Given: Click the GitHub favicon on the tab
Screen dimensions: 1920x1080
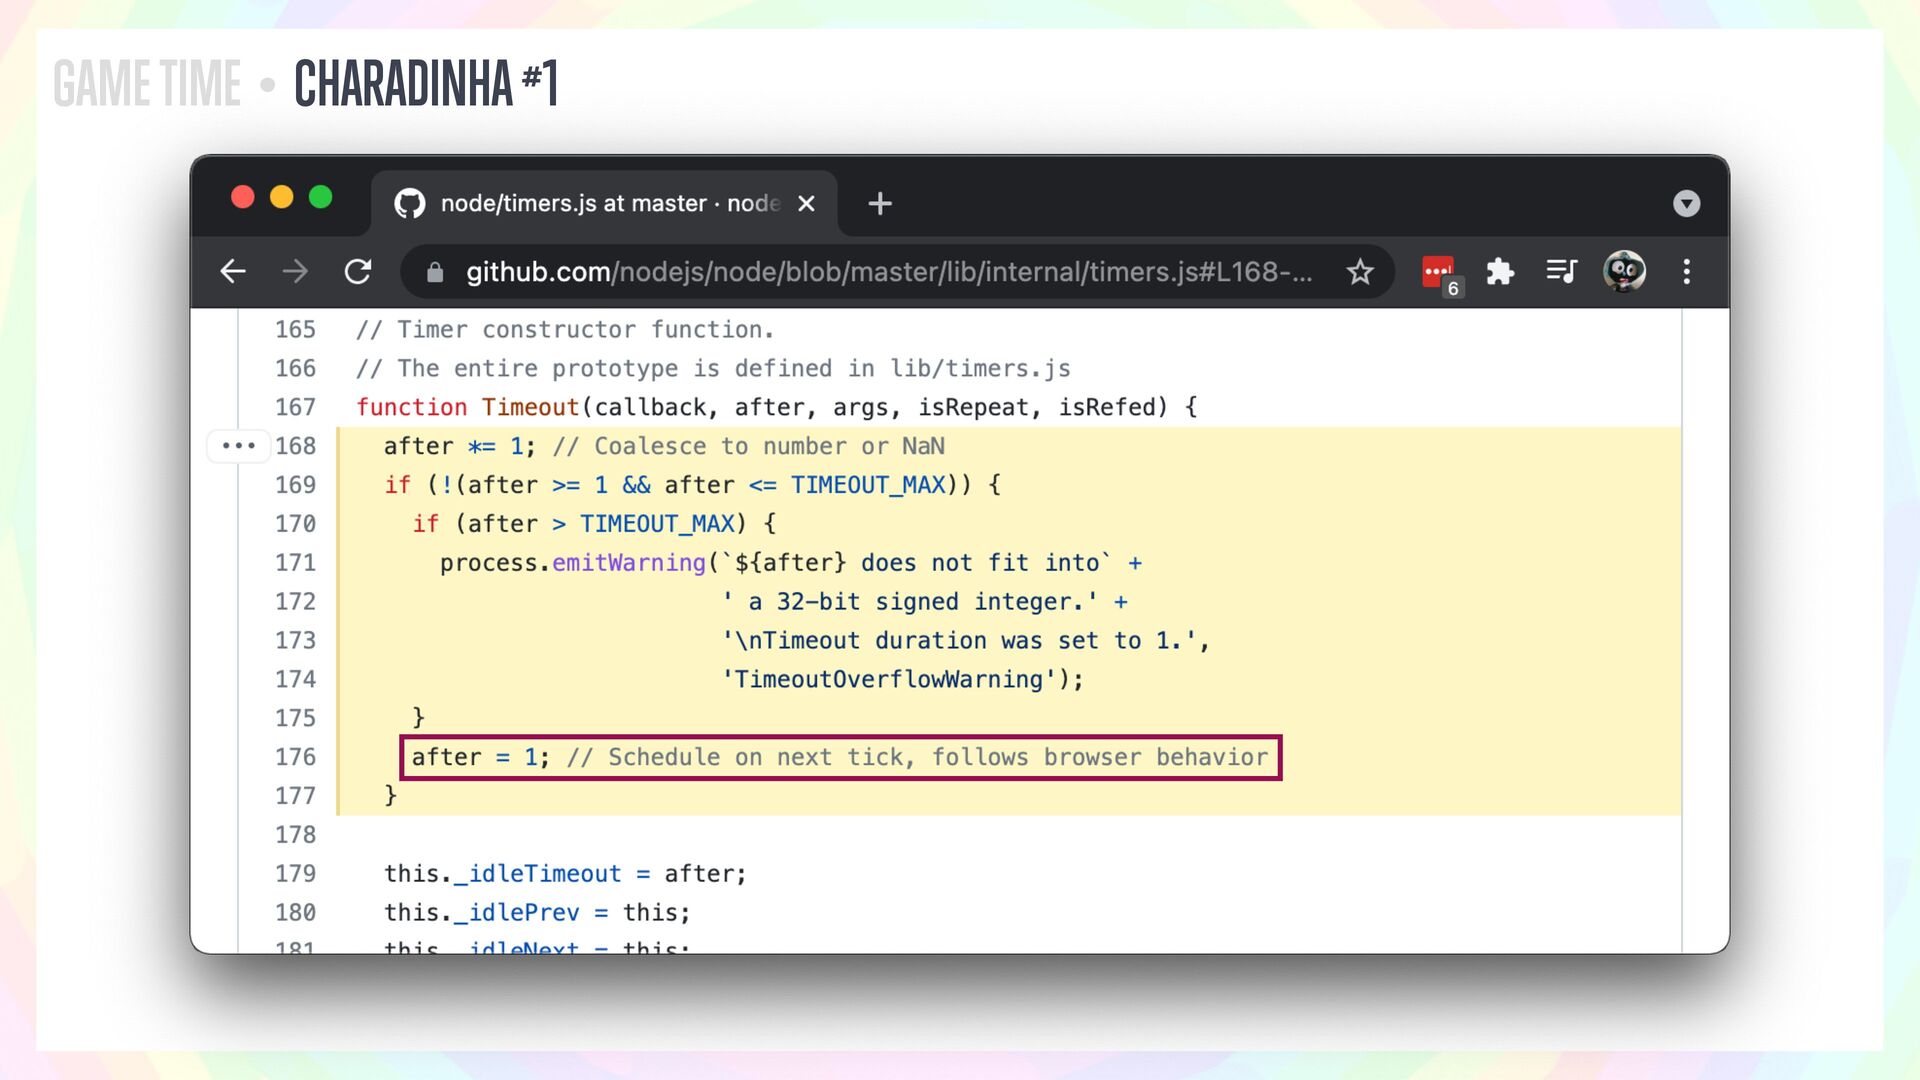Looking at the screenshot, I should coord(410,204).
